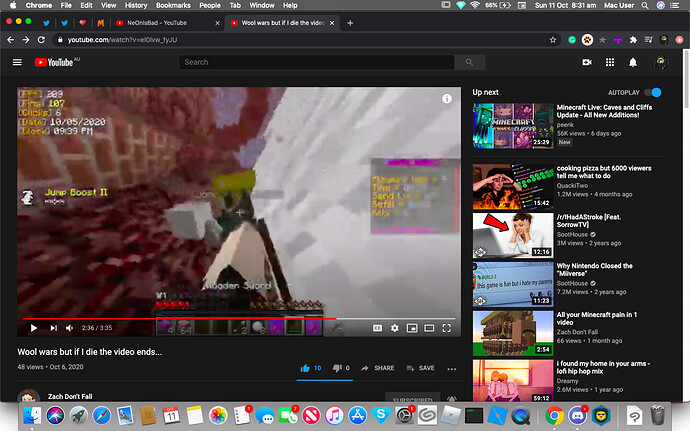Open the player settings gear
690x431 pixels.
pyautogui.click(x=395, y=328)
